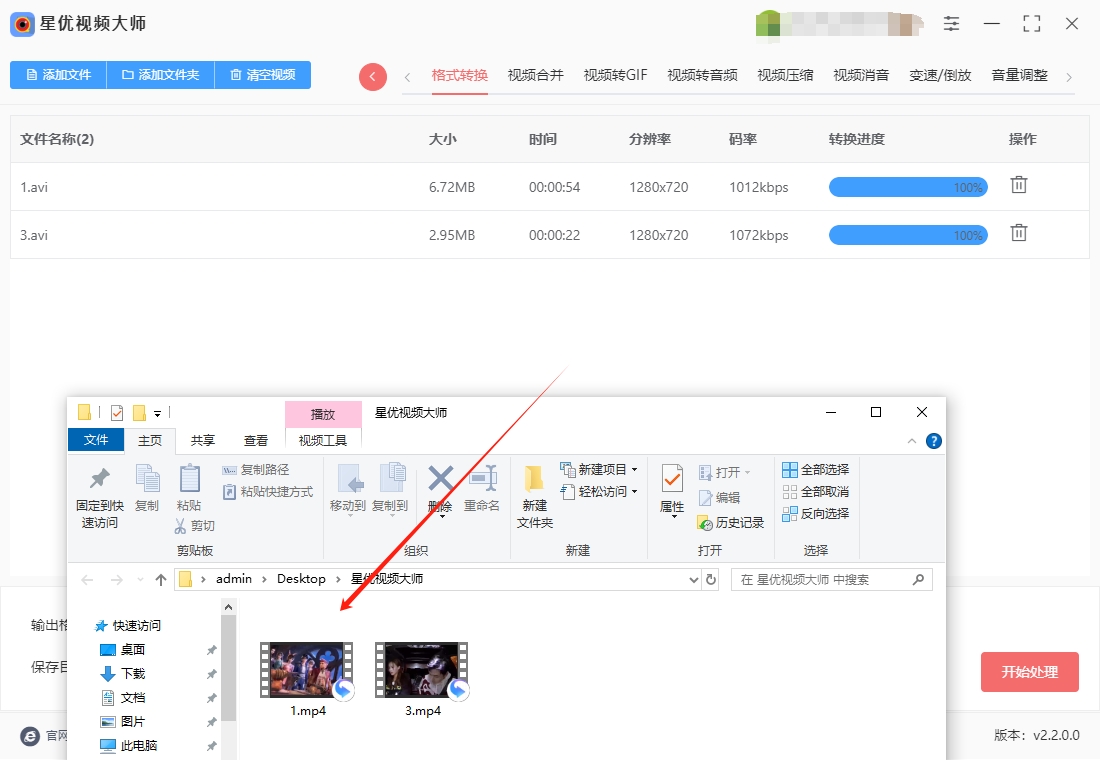The height and width of the screenshot is (760, 1100).
Task: Switch to the 视频转音频 tab
Action: 702,75
